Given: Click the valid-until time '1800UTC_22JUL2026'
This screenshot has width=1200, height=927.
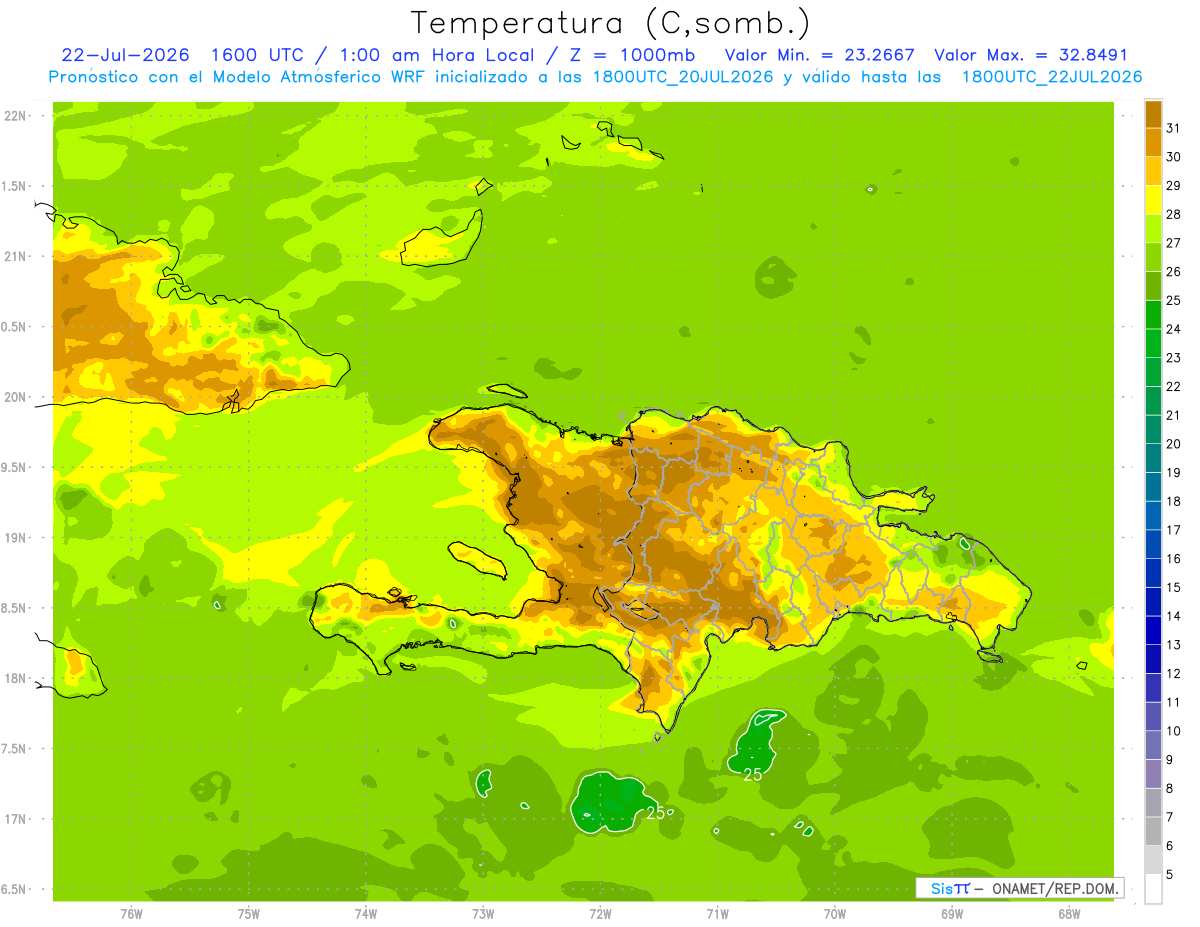Looking at the screenshot, I should (1052, 77).
